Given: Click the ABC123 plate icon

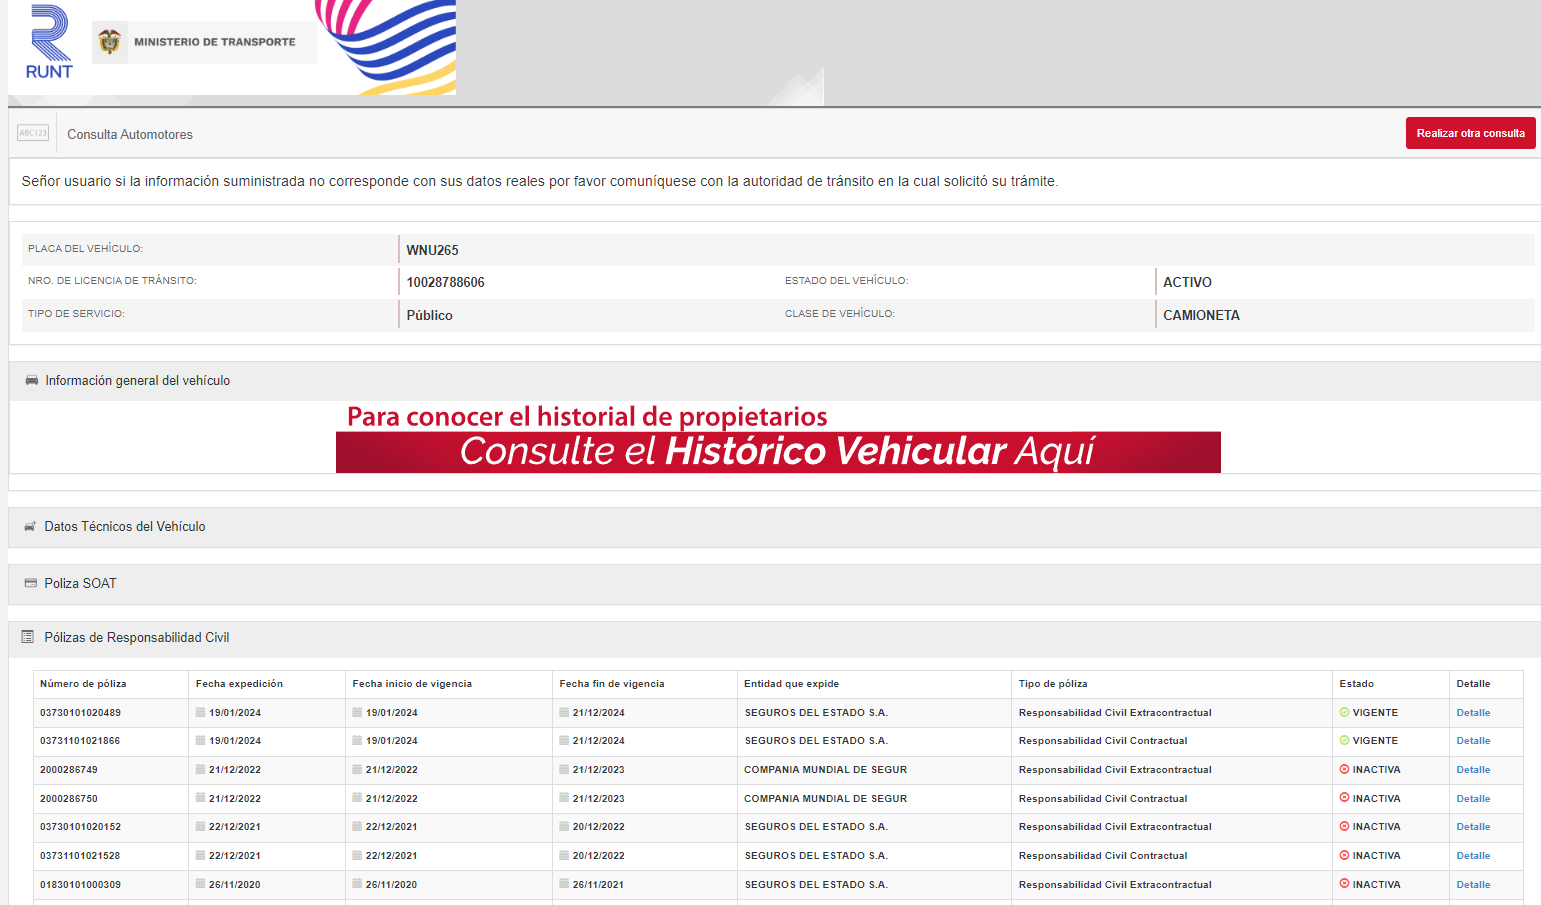Looking at the screenshot, I should tap(33, 133).
